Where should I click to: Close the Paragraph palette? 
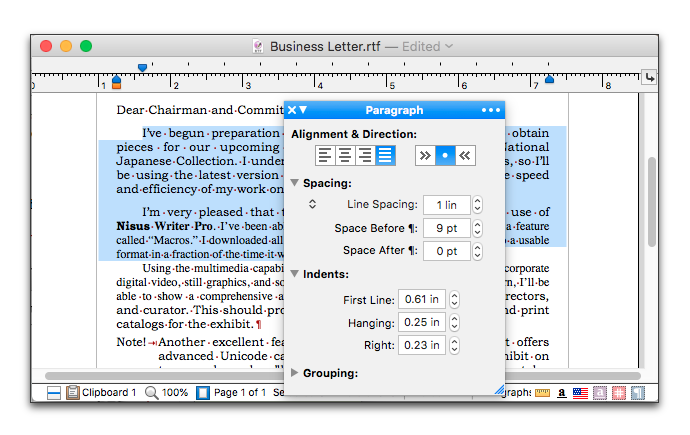[x=292, y=110]
